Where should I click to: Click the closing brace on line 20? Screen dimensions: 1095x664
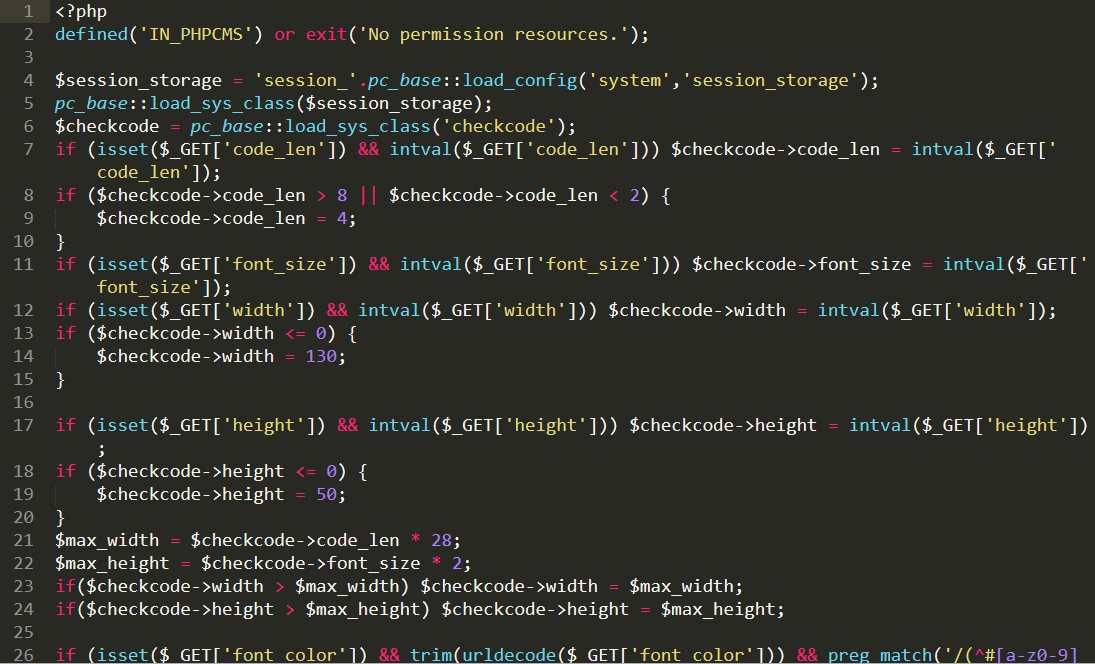click(x=60, y=517)
